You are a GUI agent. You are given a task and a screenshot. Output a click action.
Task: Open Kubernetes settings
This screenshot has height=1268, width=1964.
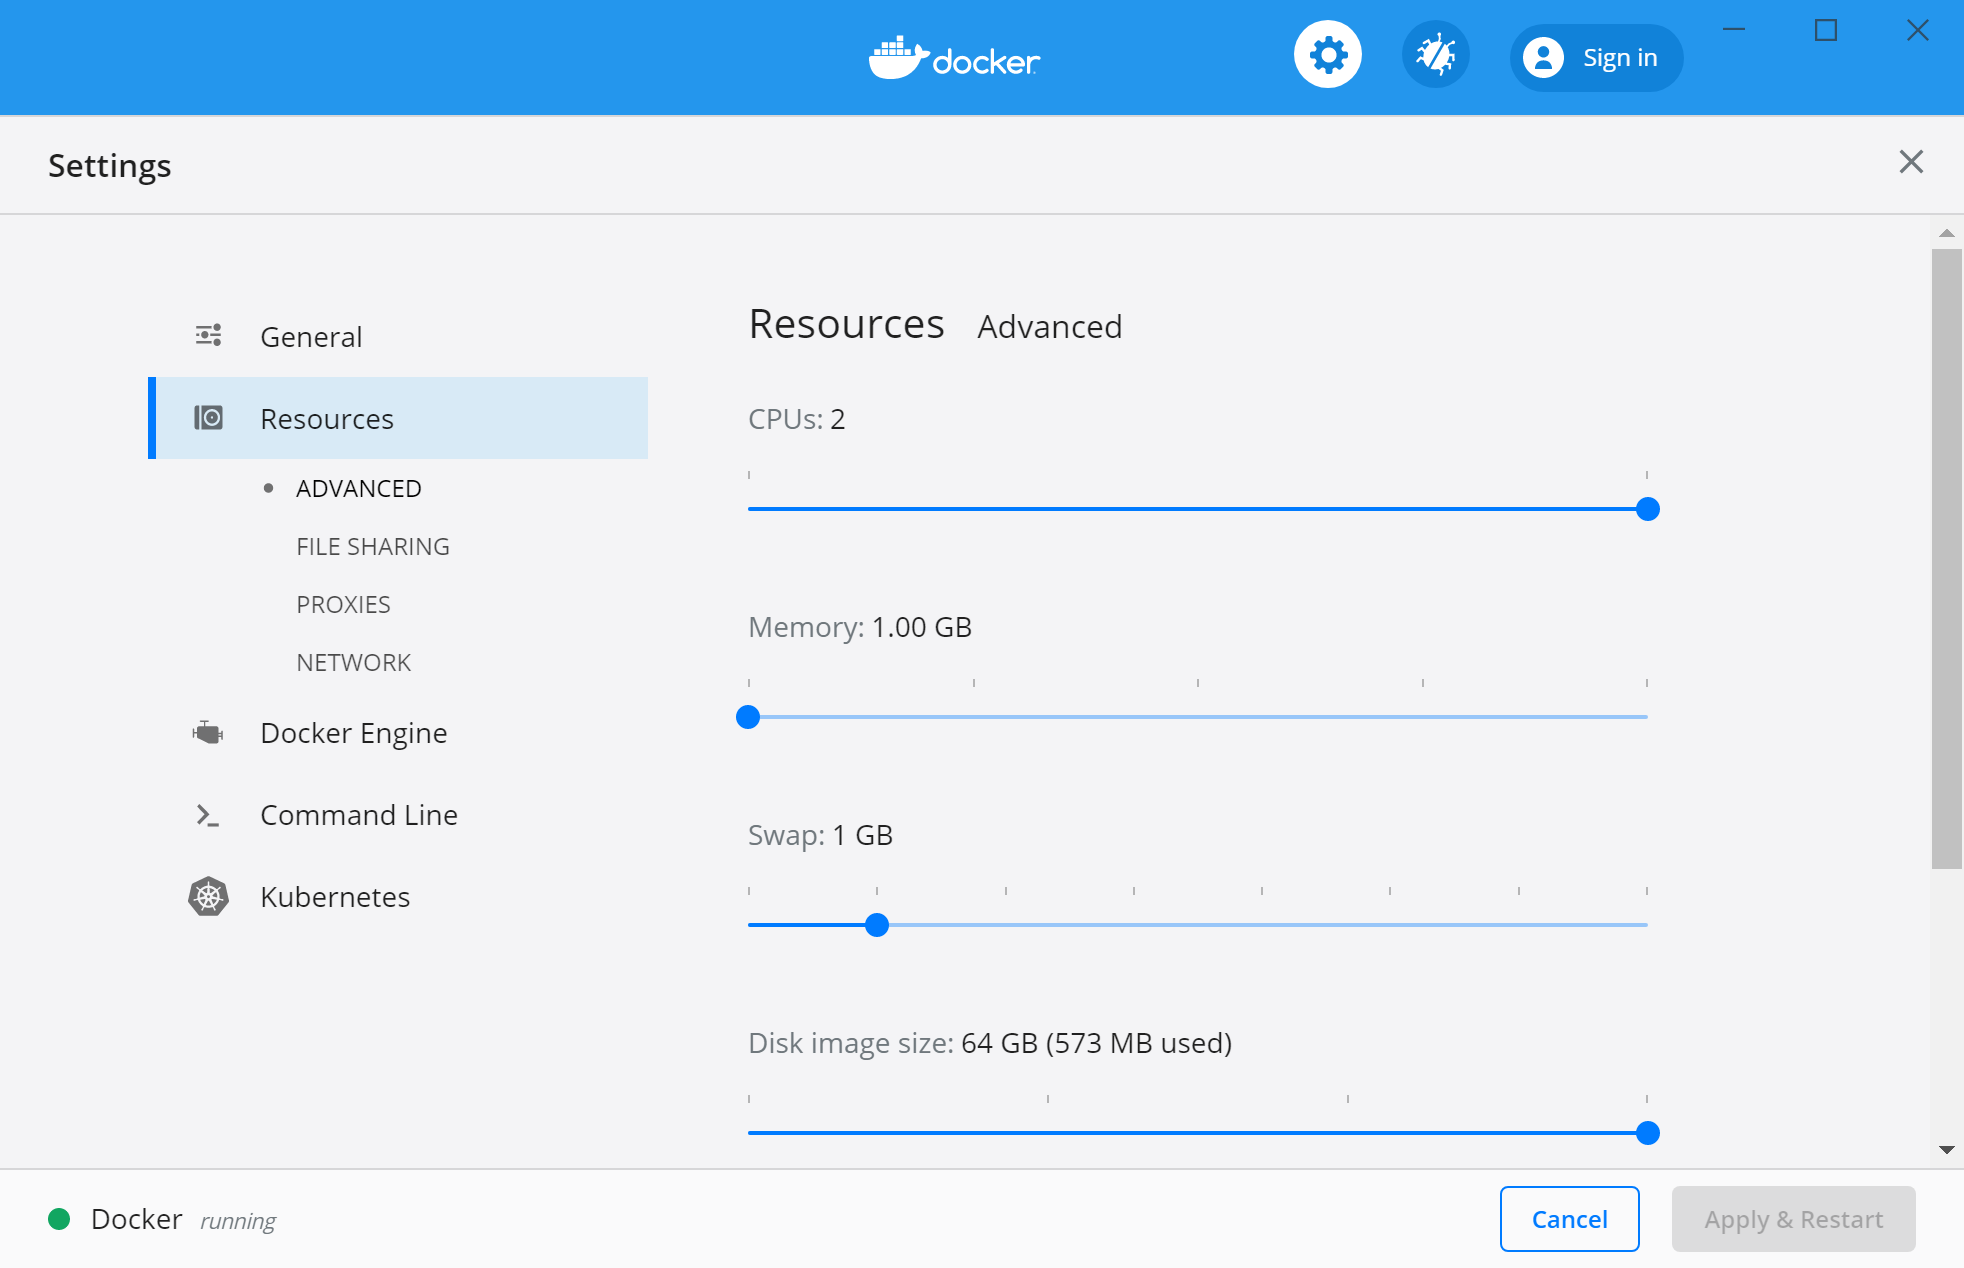[398, 897]
